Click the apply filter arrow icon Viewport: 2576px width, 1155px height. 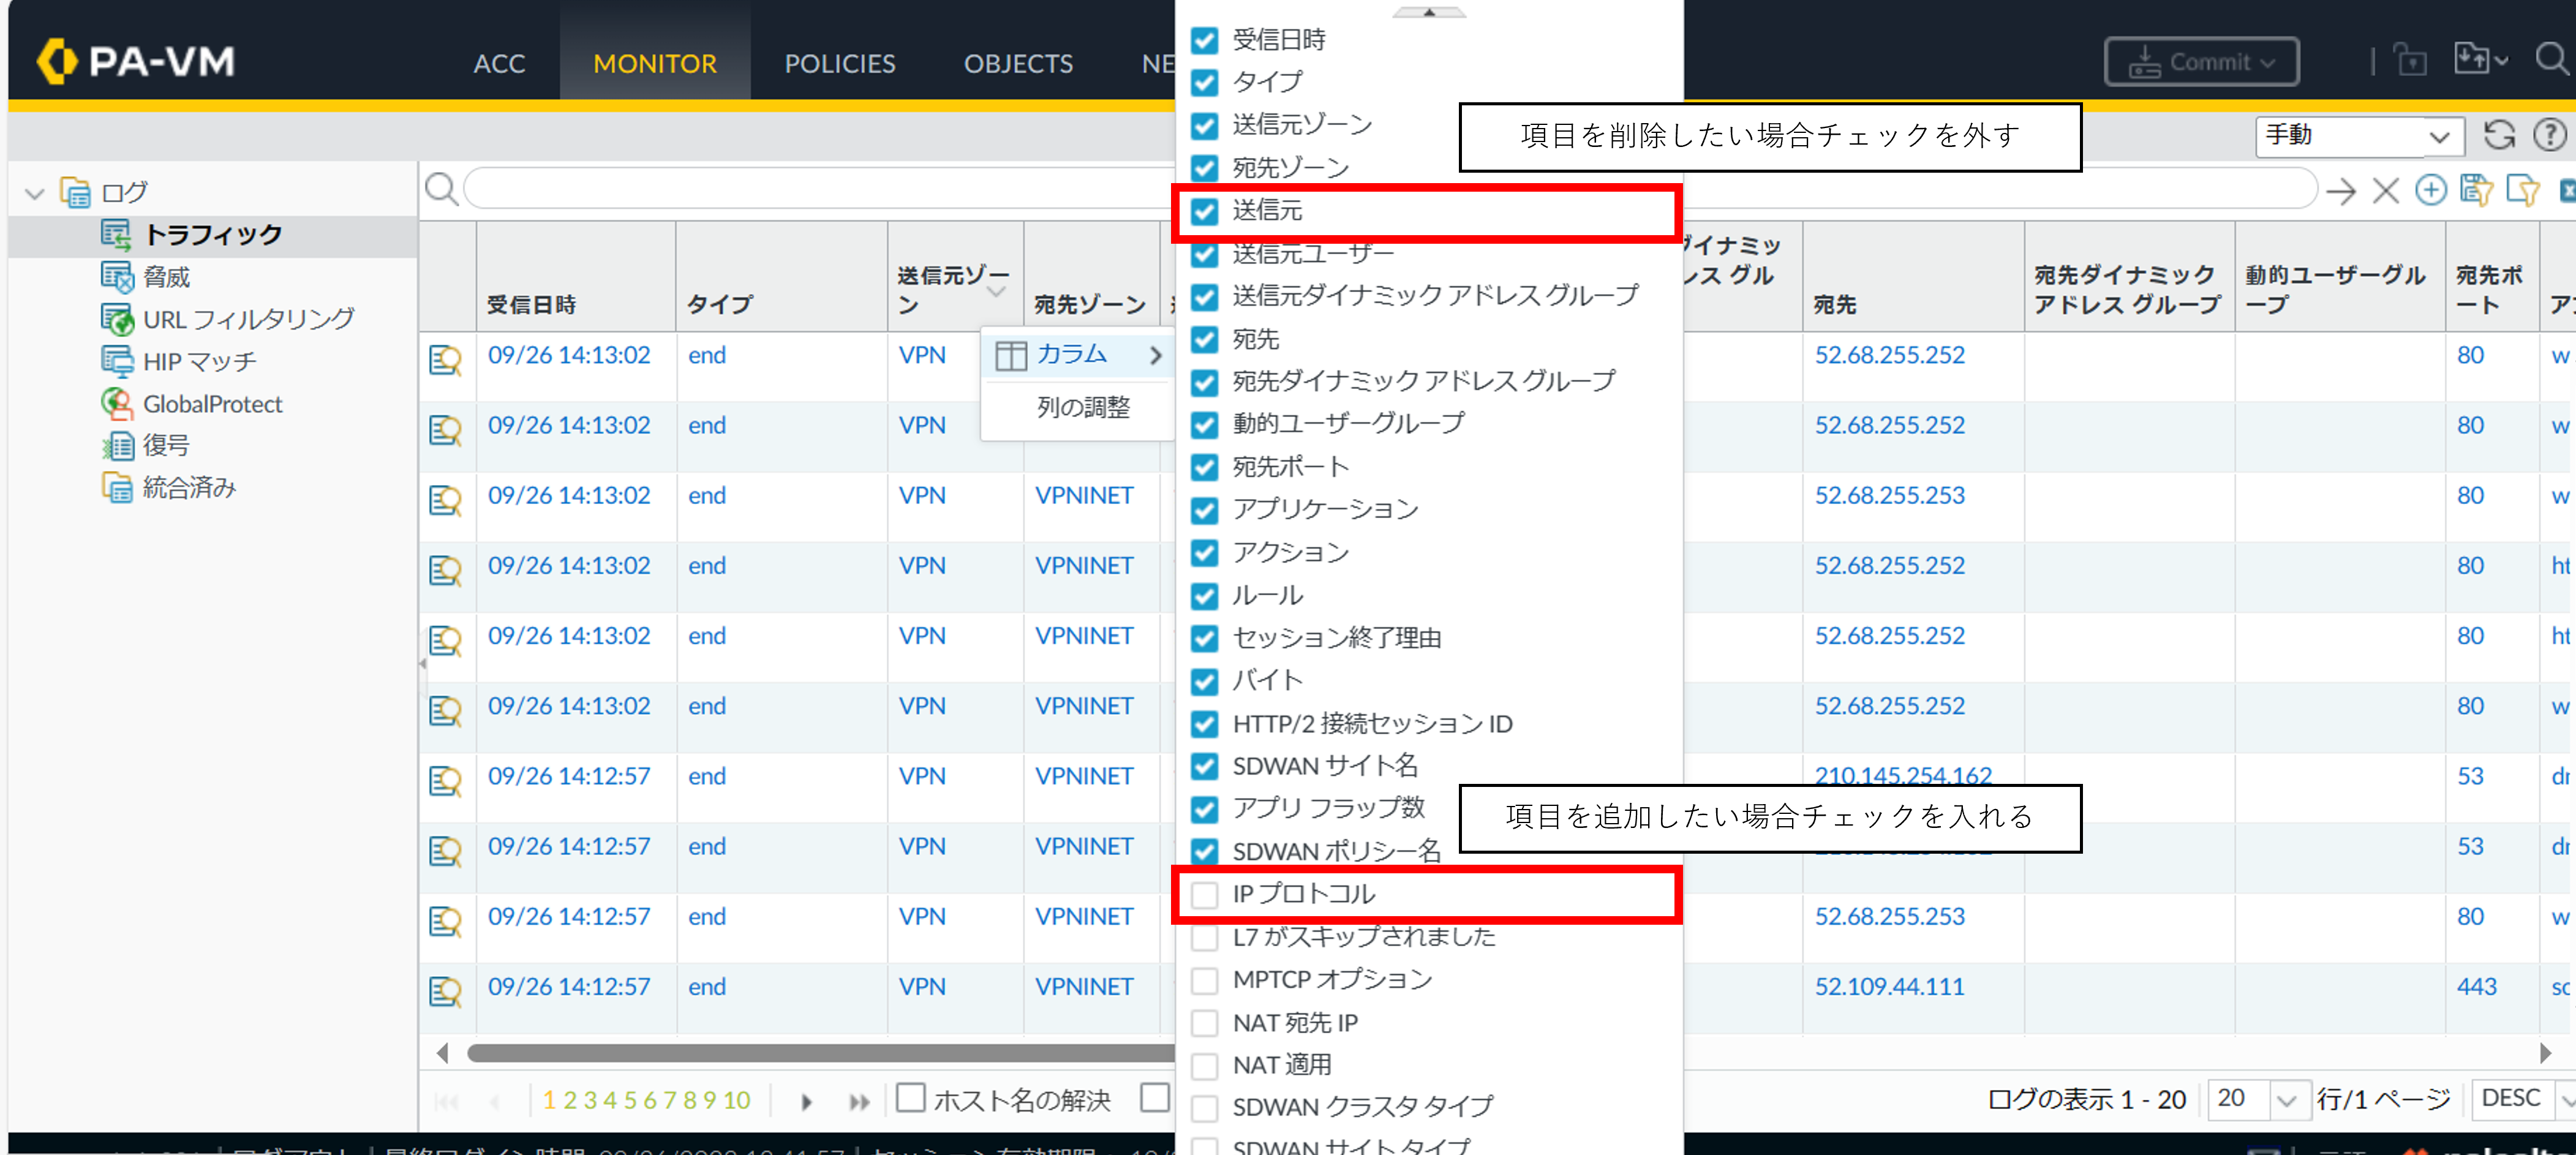(x=2340, y=190)
